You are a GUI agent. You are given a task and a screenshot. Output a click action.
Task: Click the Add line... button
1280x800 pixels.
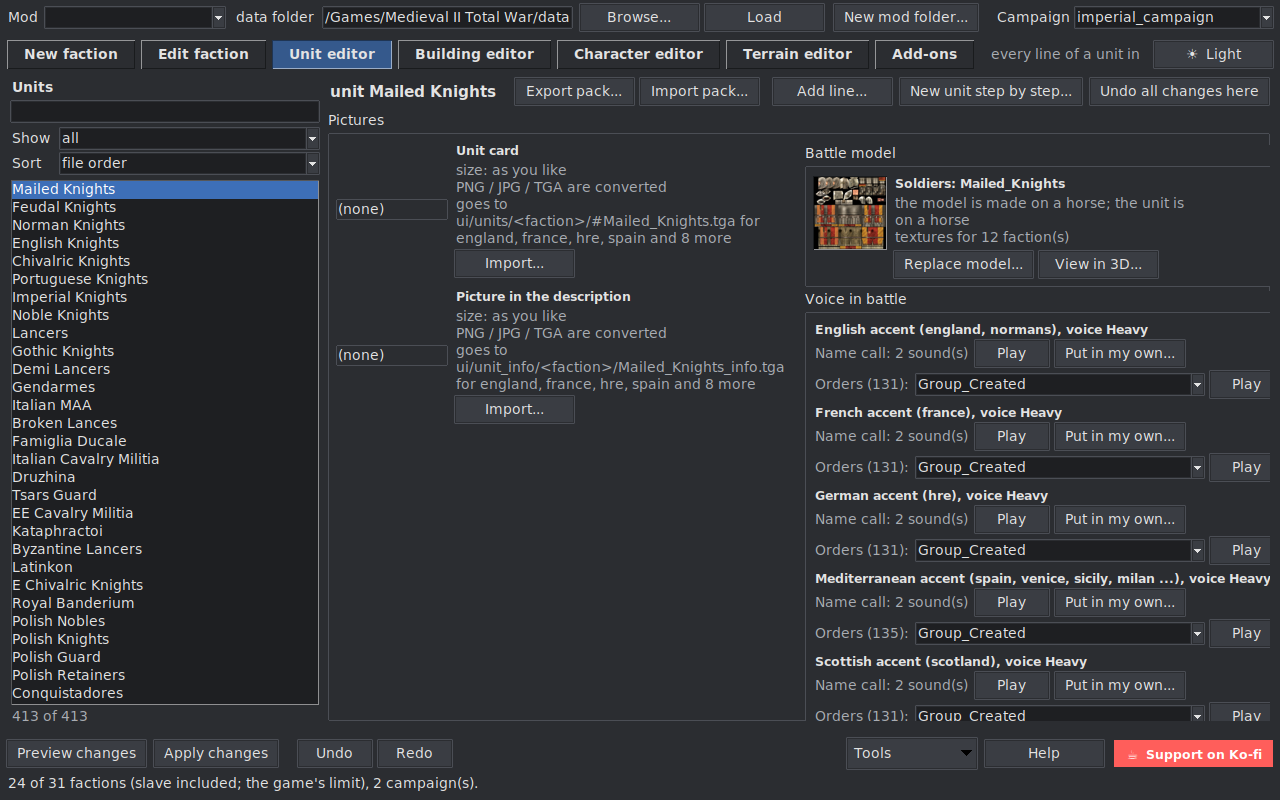point(832,91)
